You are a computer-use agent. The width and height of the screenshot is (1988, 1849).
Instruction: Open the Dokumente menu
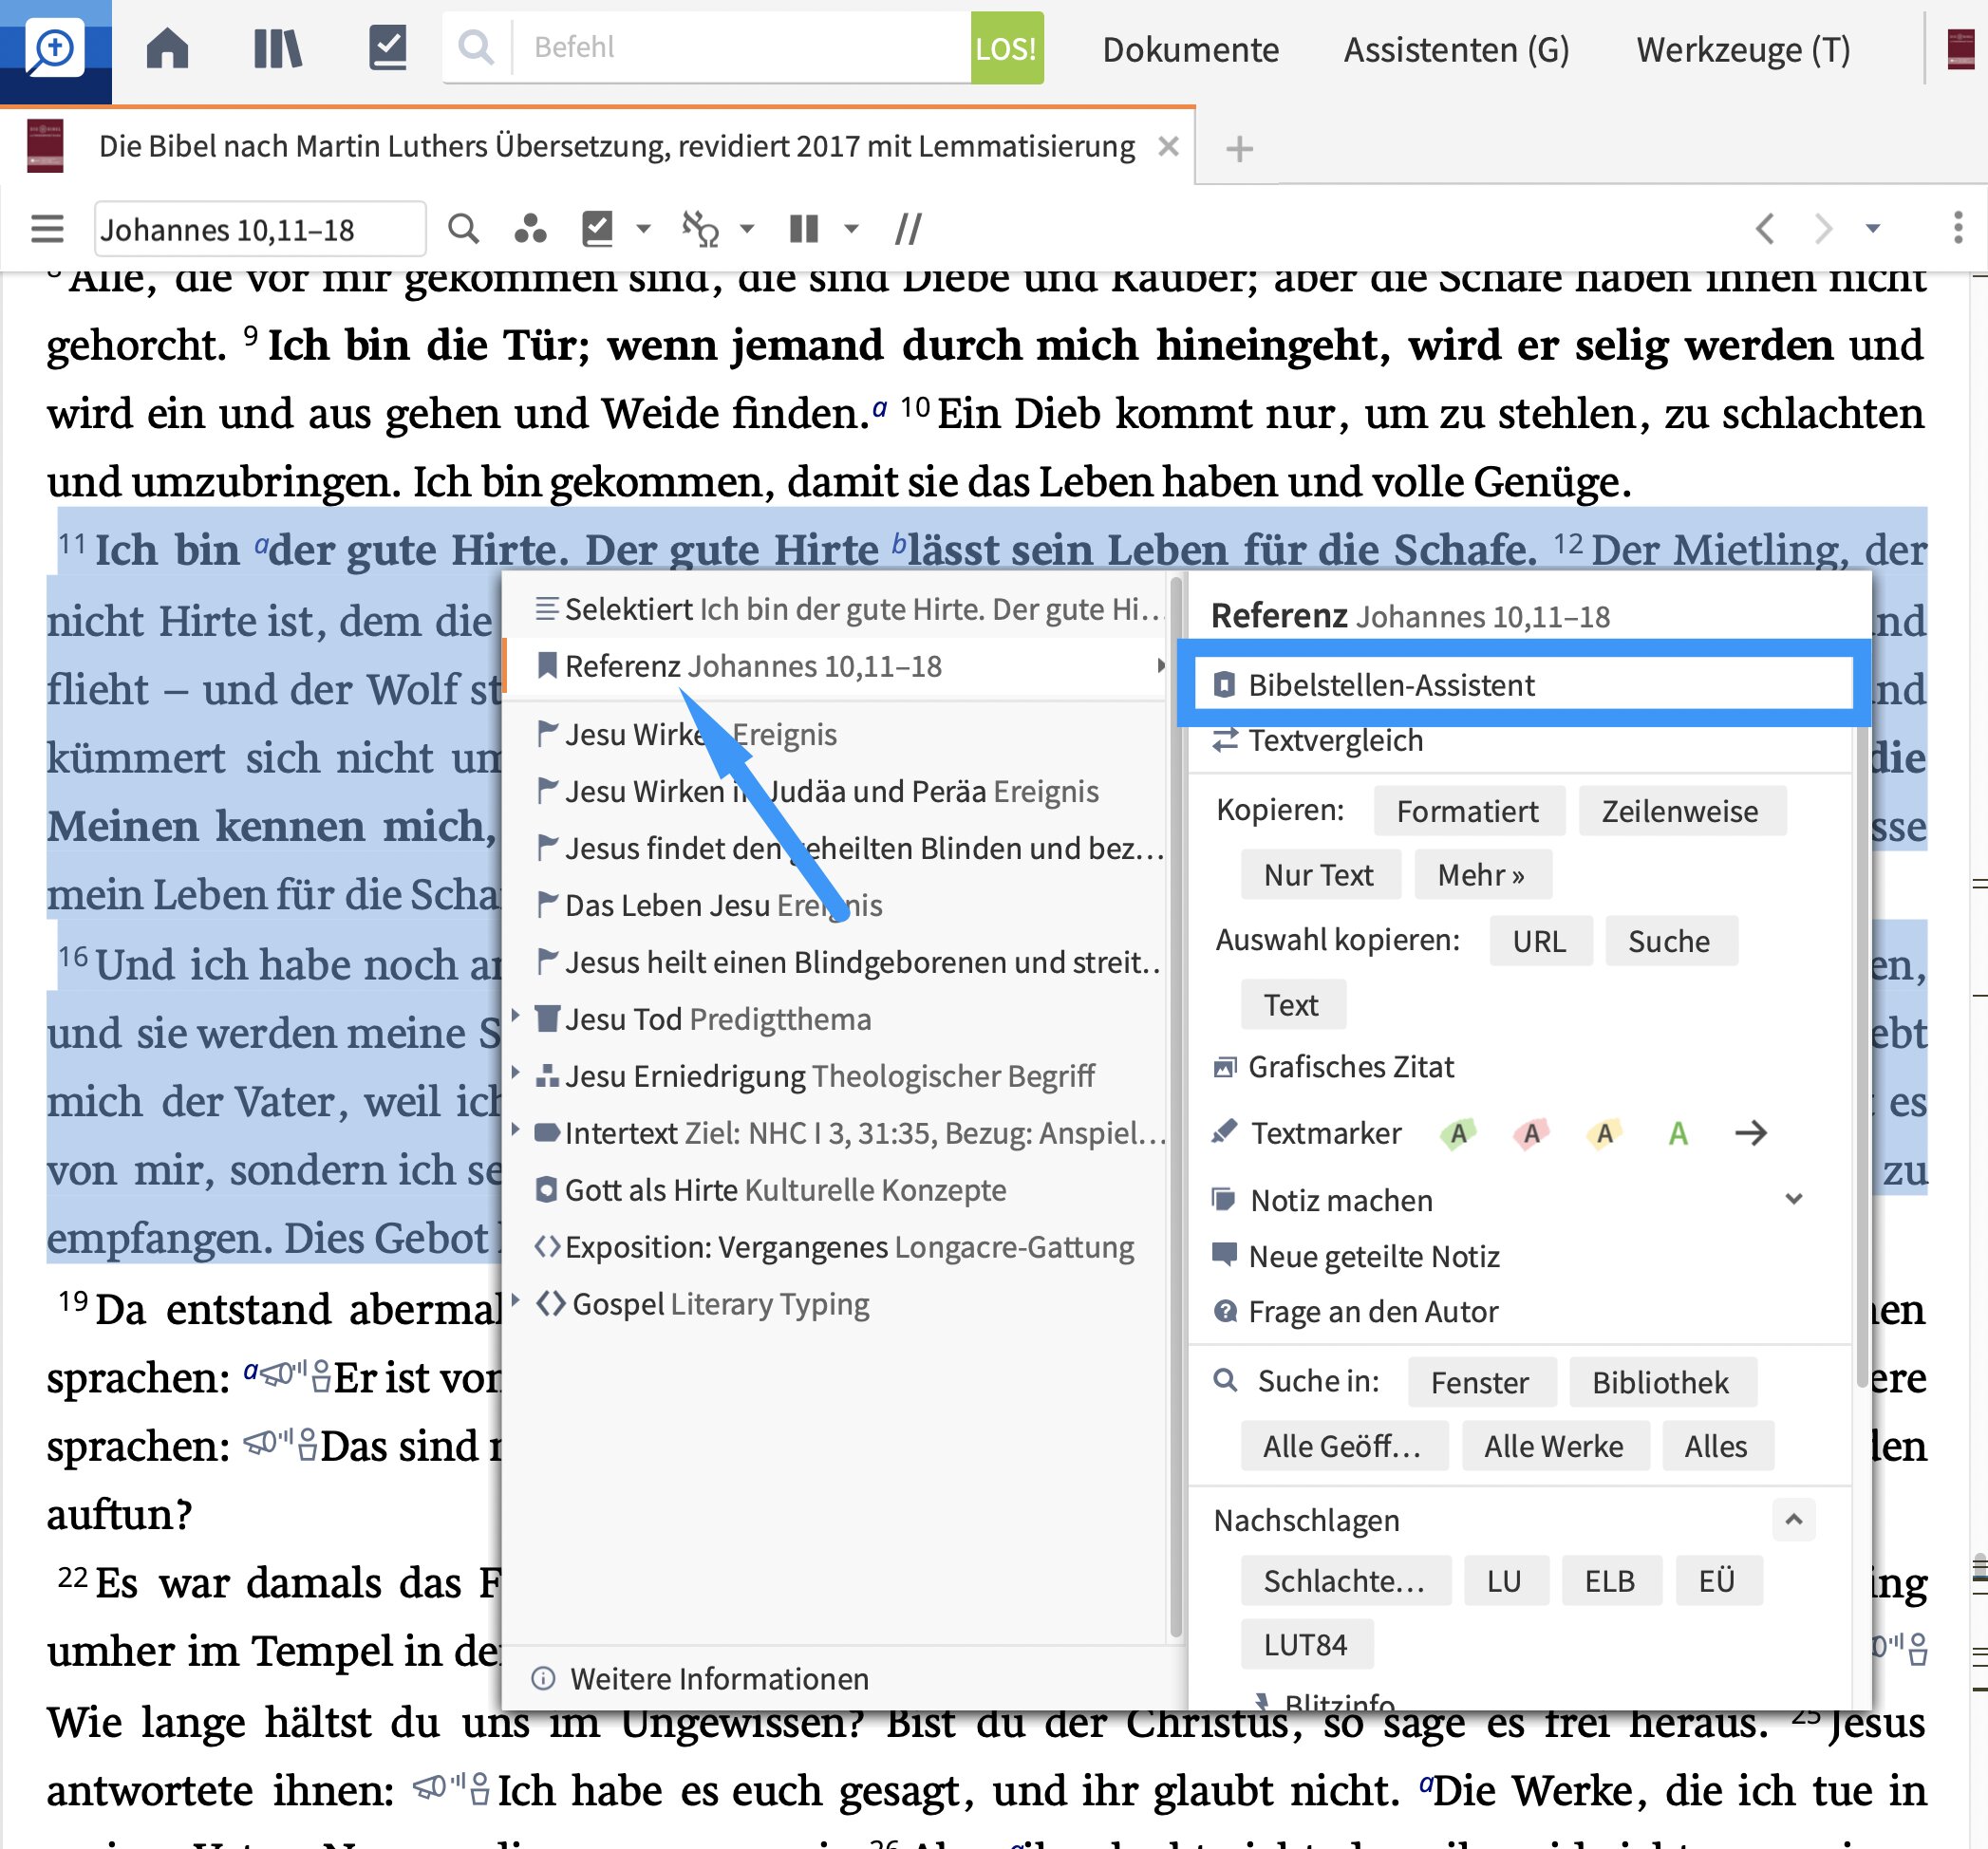[x=1190, y=49]
